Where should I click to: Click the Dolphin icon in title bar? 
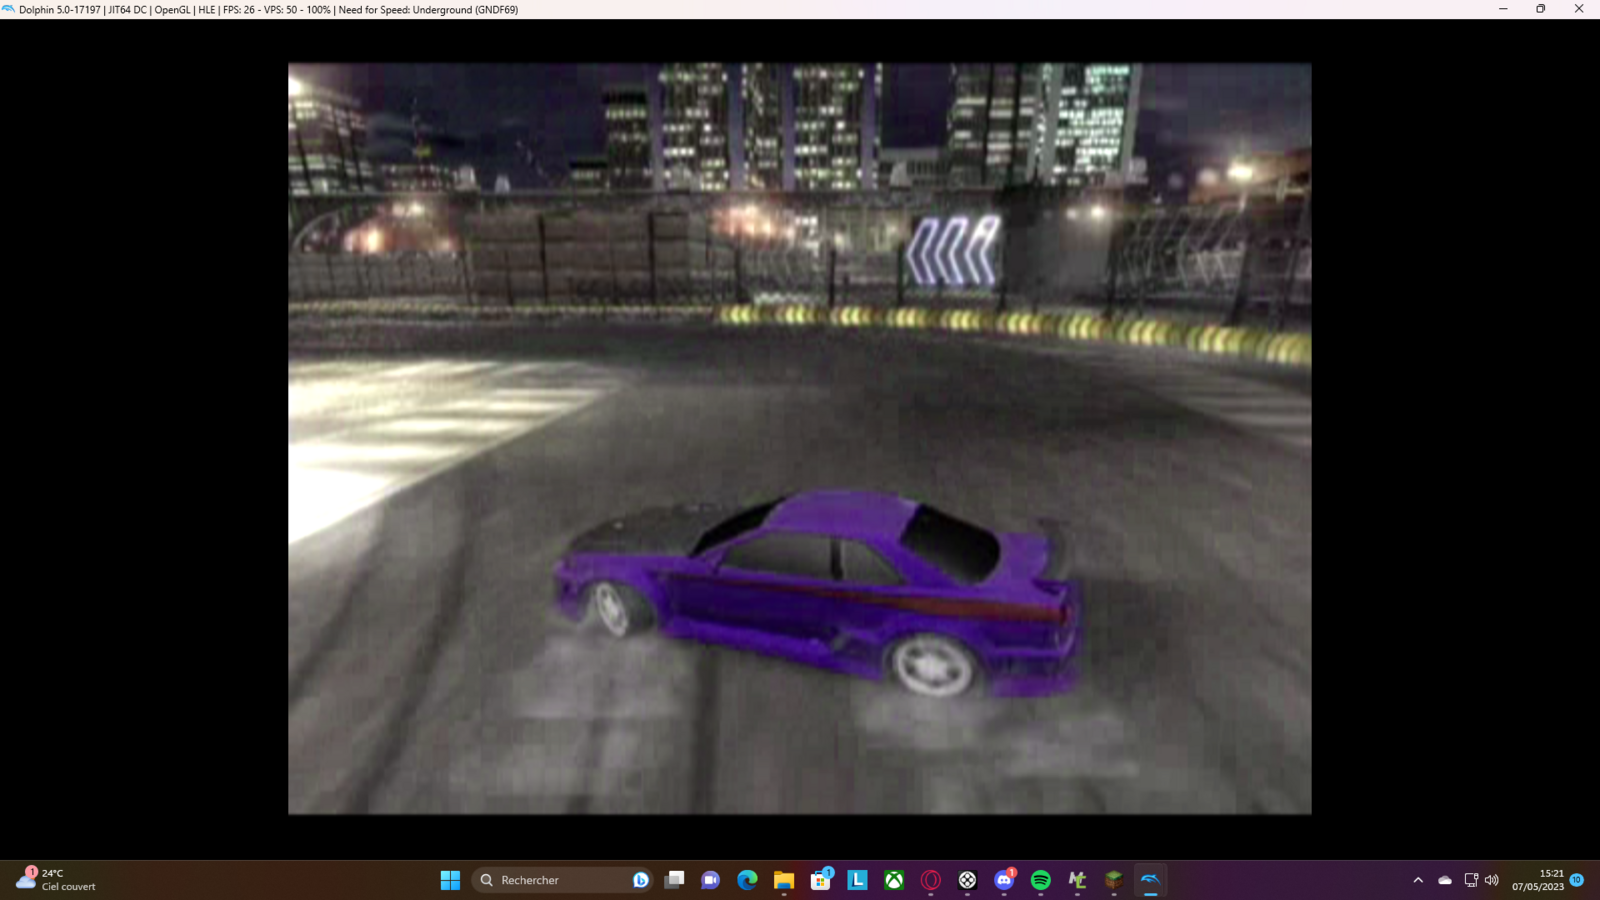[x=9, y=9]
